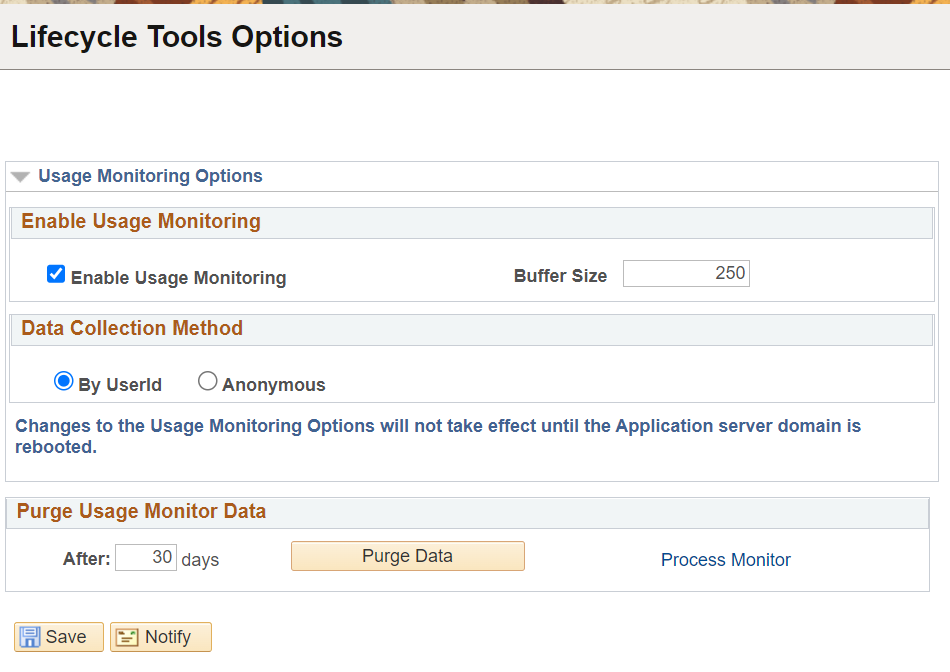Uncheck the Enable Usage Monitoring checkbox

(x=56, y=274)
